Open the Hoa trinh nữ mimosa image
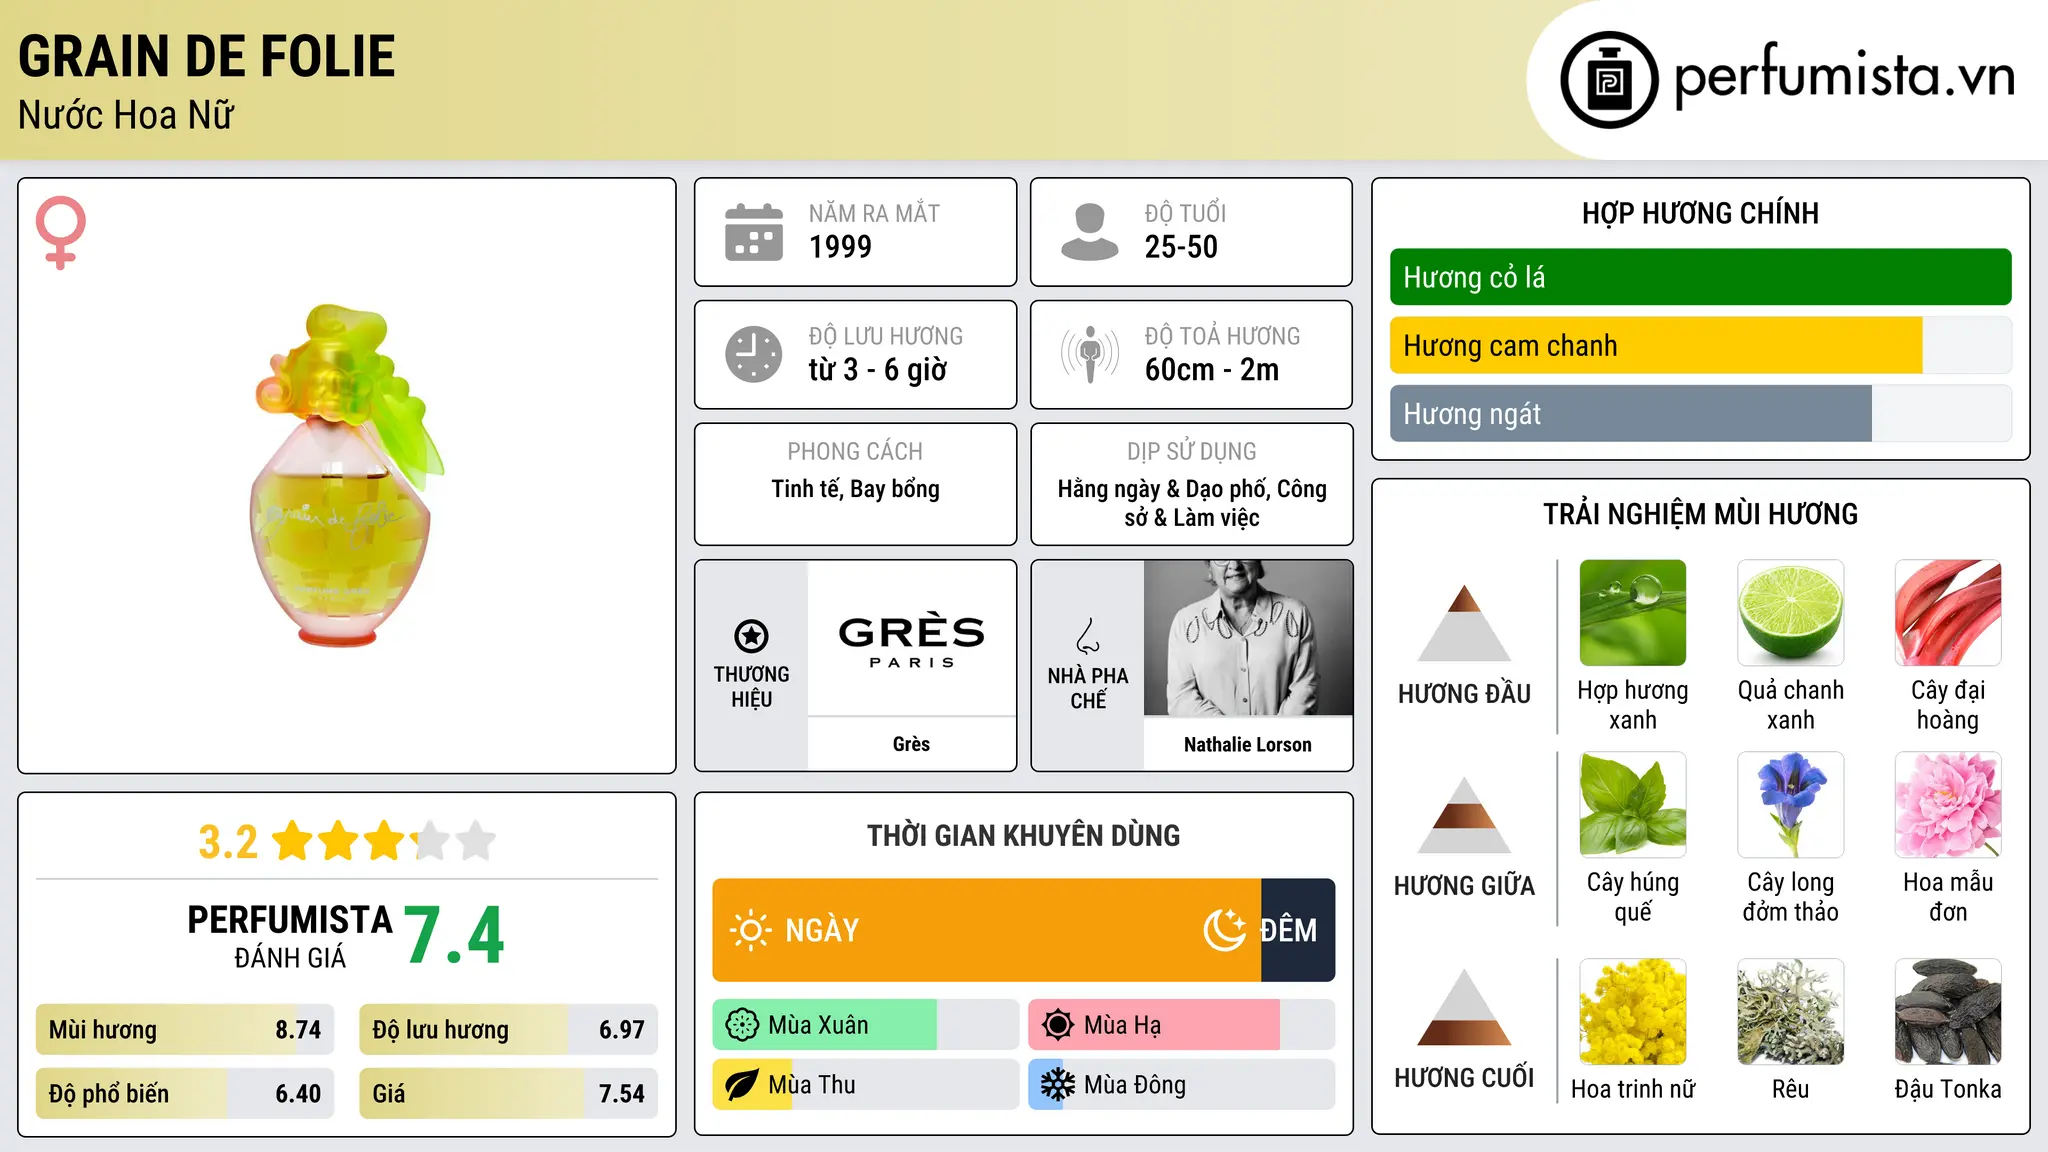 pyautogui.click(x=1633, y=1012)
